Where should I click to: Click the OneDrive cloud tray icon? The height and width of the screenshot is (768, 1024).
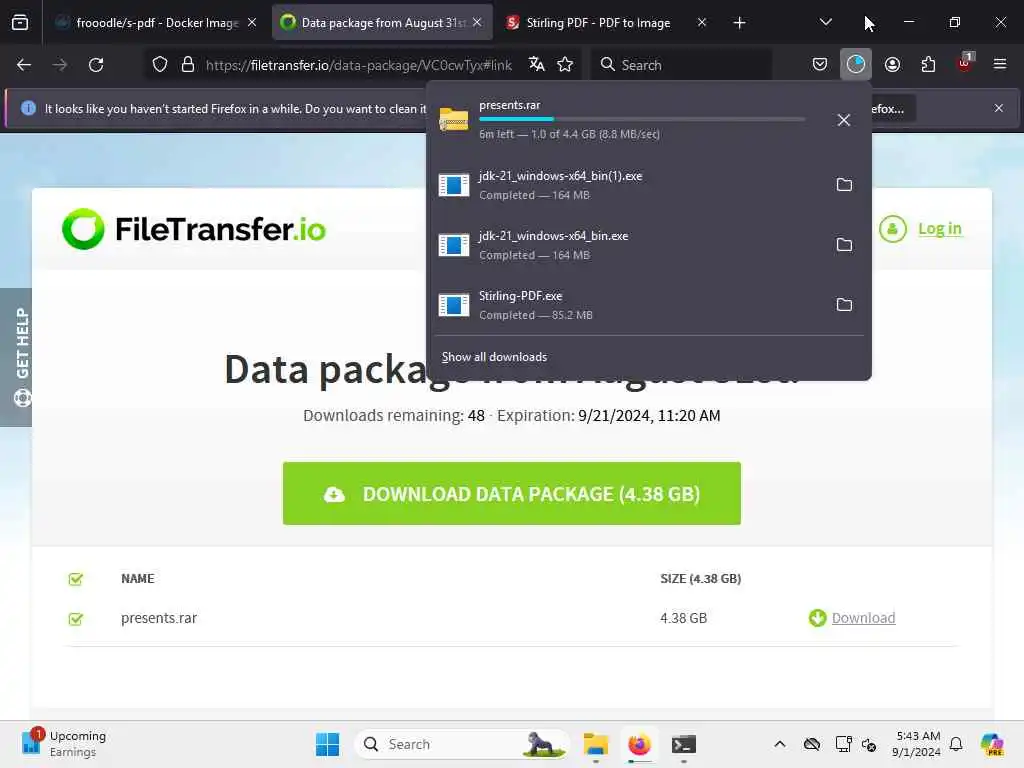click(812, 744)
